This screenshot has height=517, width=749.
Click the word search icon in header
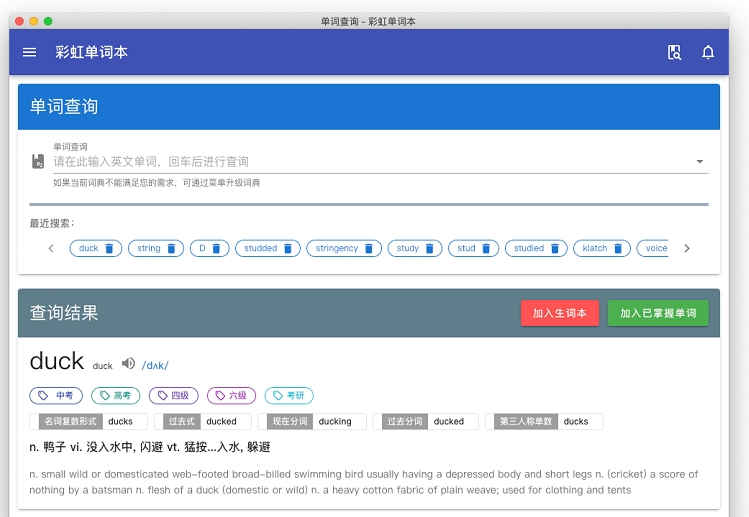tap(674, 52)
